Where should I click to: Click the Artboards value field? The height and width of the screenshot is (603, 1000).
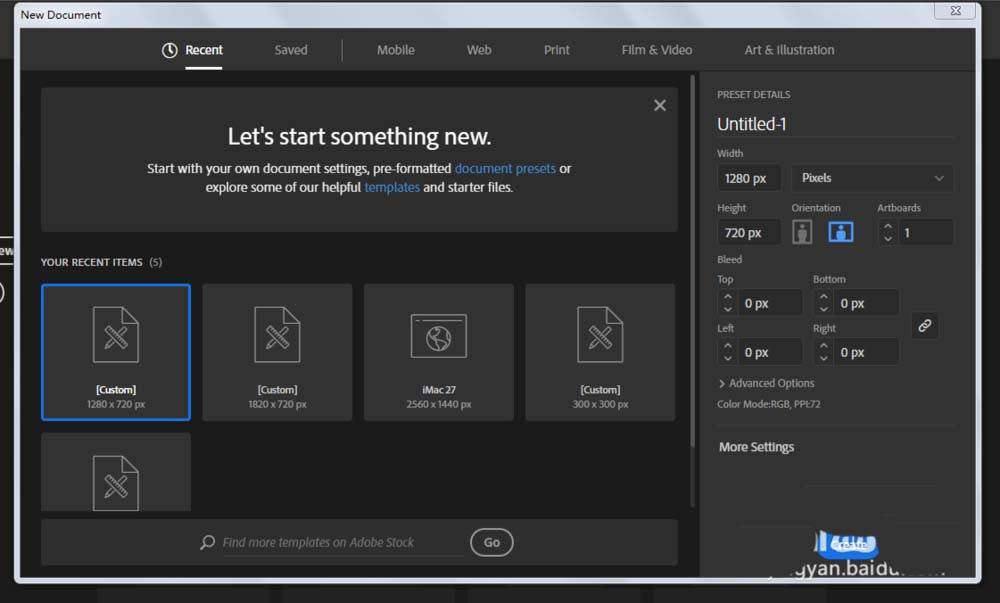click(925, 233)
